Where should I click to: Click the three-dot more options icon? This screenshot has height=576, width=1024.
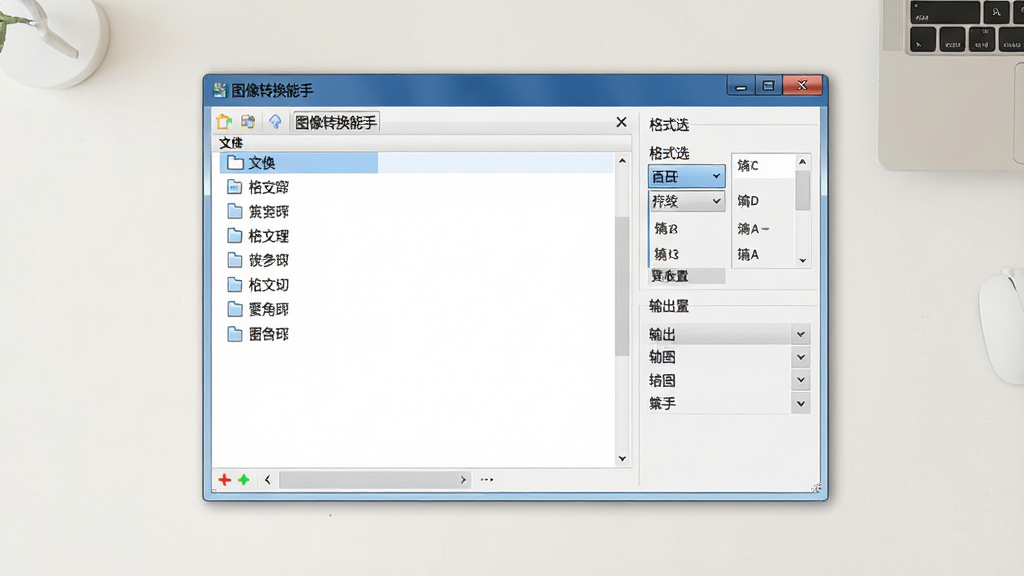tap(487, 479)
